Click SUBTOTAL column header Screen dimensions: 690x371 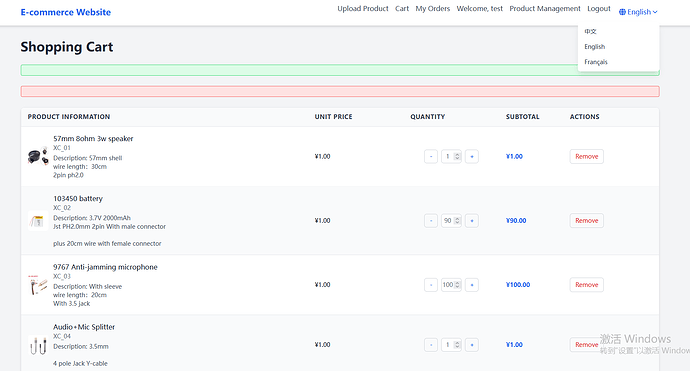[x=522, y=117]
